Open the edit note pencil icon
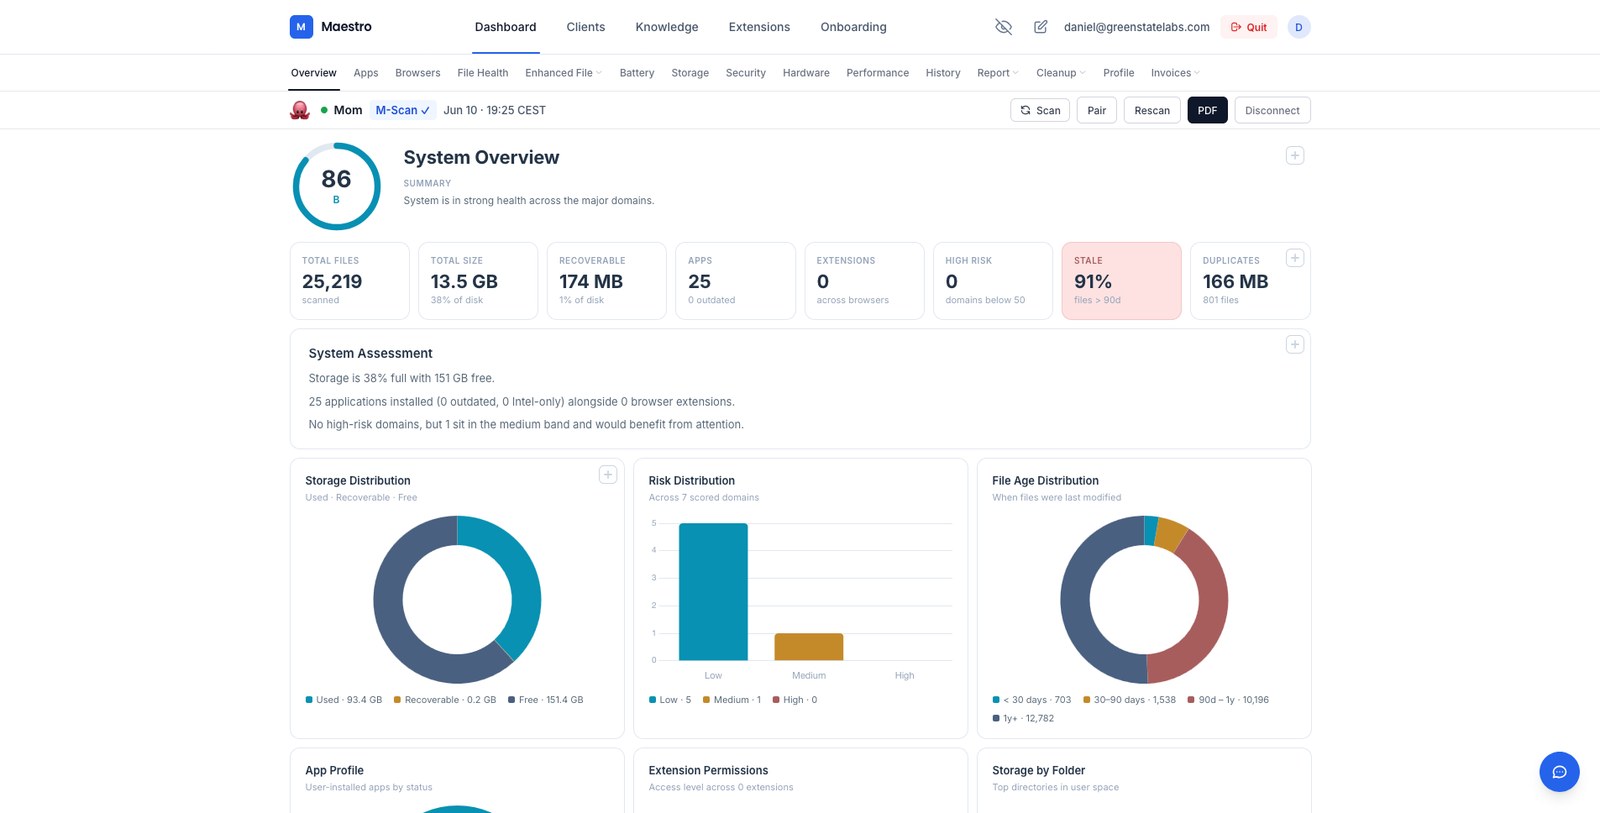The height and width of the screenshot is (813, 1600). (x=1041, y=27)
